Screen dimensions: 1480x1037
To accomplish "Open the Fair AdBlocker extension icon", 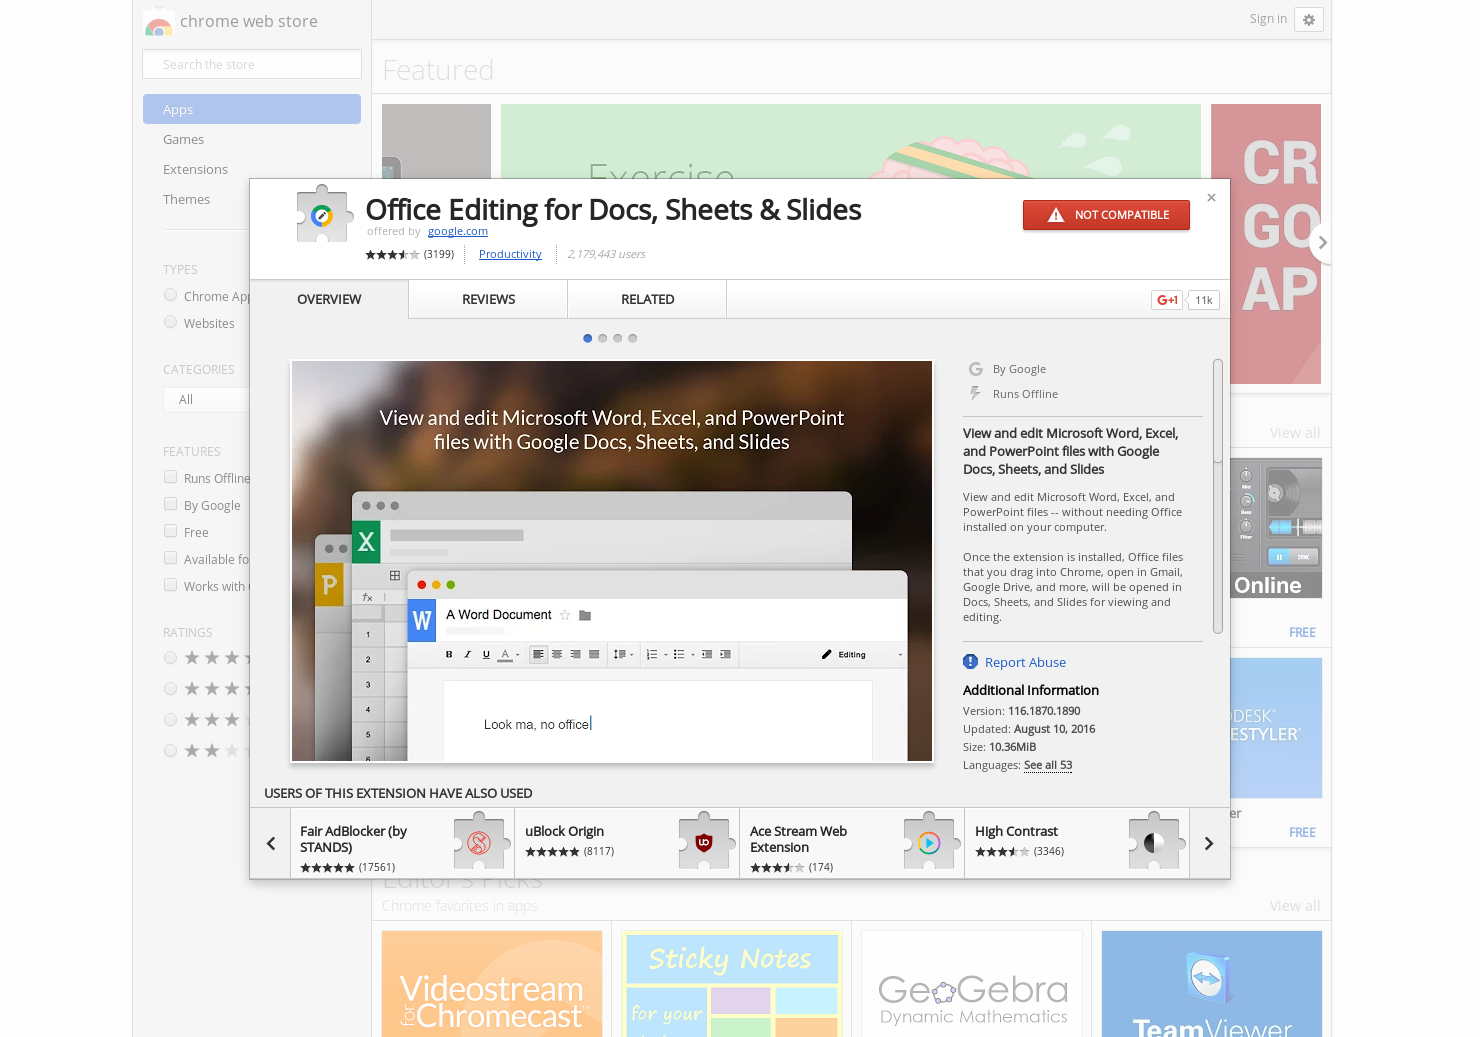I will pos(479,842).
